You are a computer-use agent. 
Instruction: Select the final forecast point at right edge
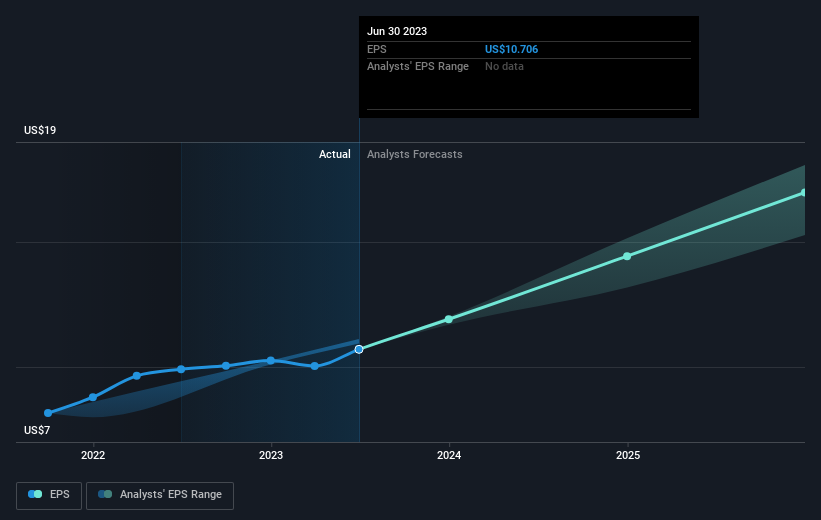[x=803, y=192]
